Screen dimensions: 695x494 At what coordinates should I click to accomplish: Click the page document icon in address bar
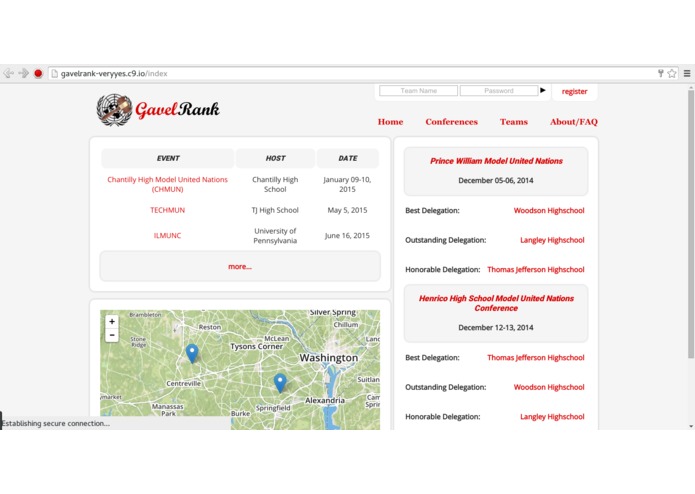(55, 74)
